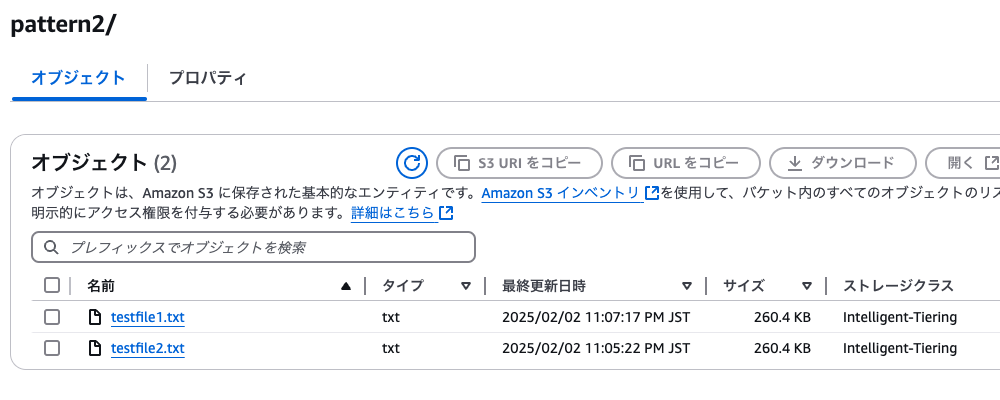Check the testfile2.txt row checkbox

click(x=52, y=348)
